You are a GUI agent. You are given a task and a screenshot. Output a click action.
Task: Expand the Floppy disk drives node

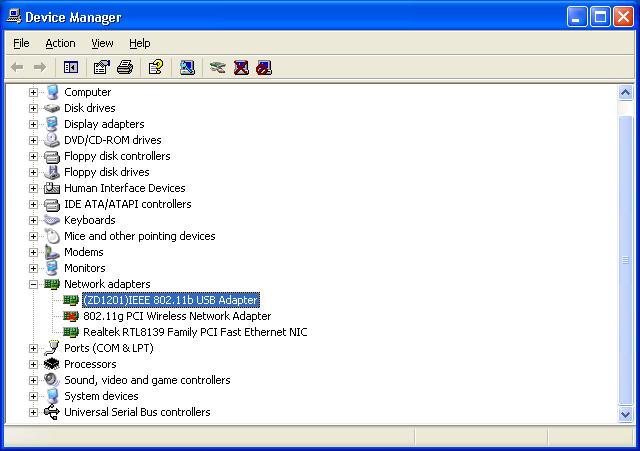33,172
